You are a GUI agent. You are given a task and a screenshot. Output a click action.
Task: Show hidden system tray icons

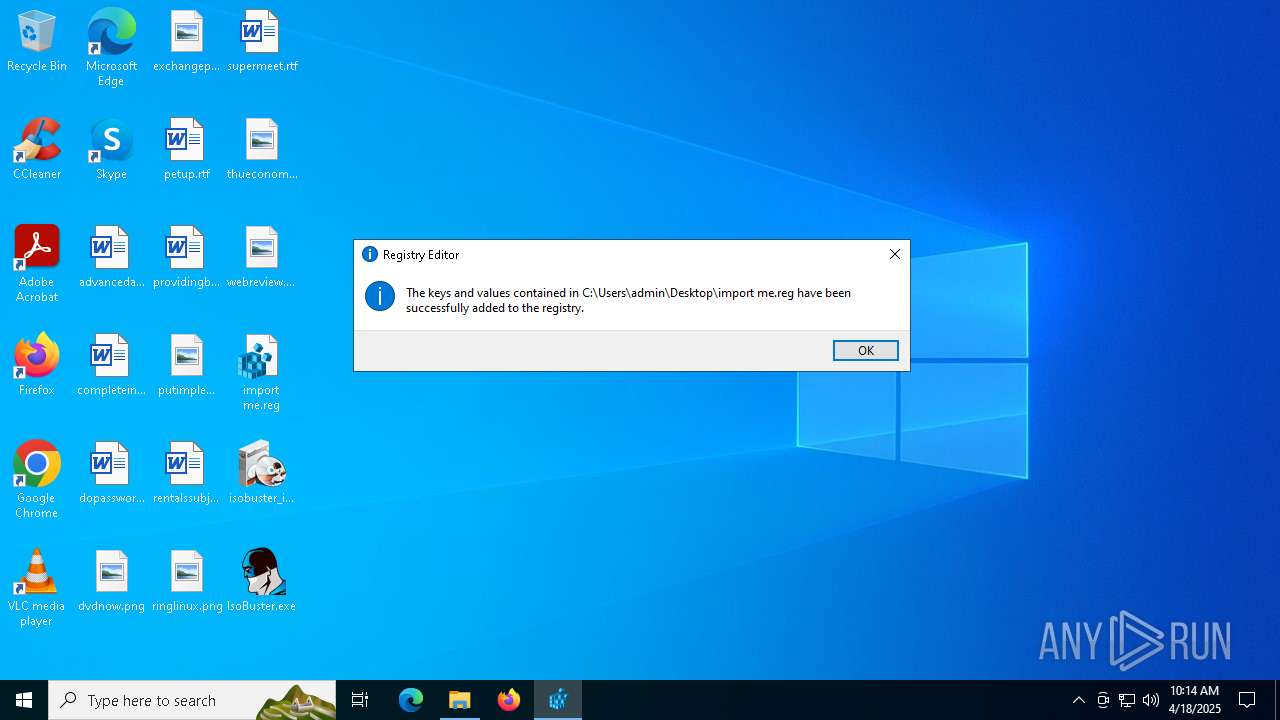[1078, 700]
